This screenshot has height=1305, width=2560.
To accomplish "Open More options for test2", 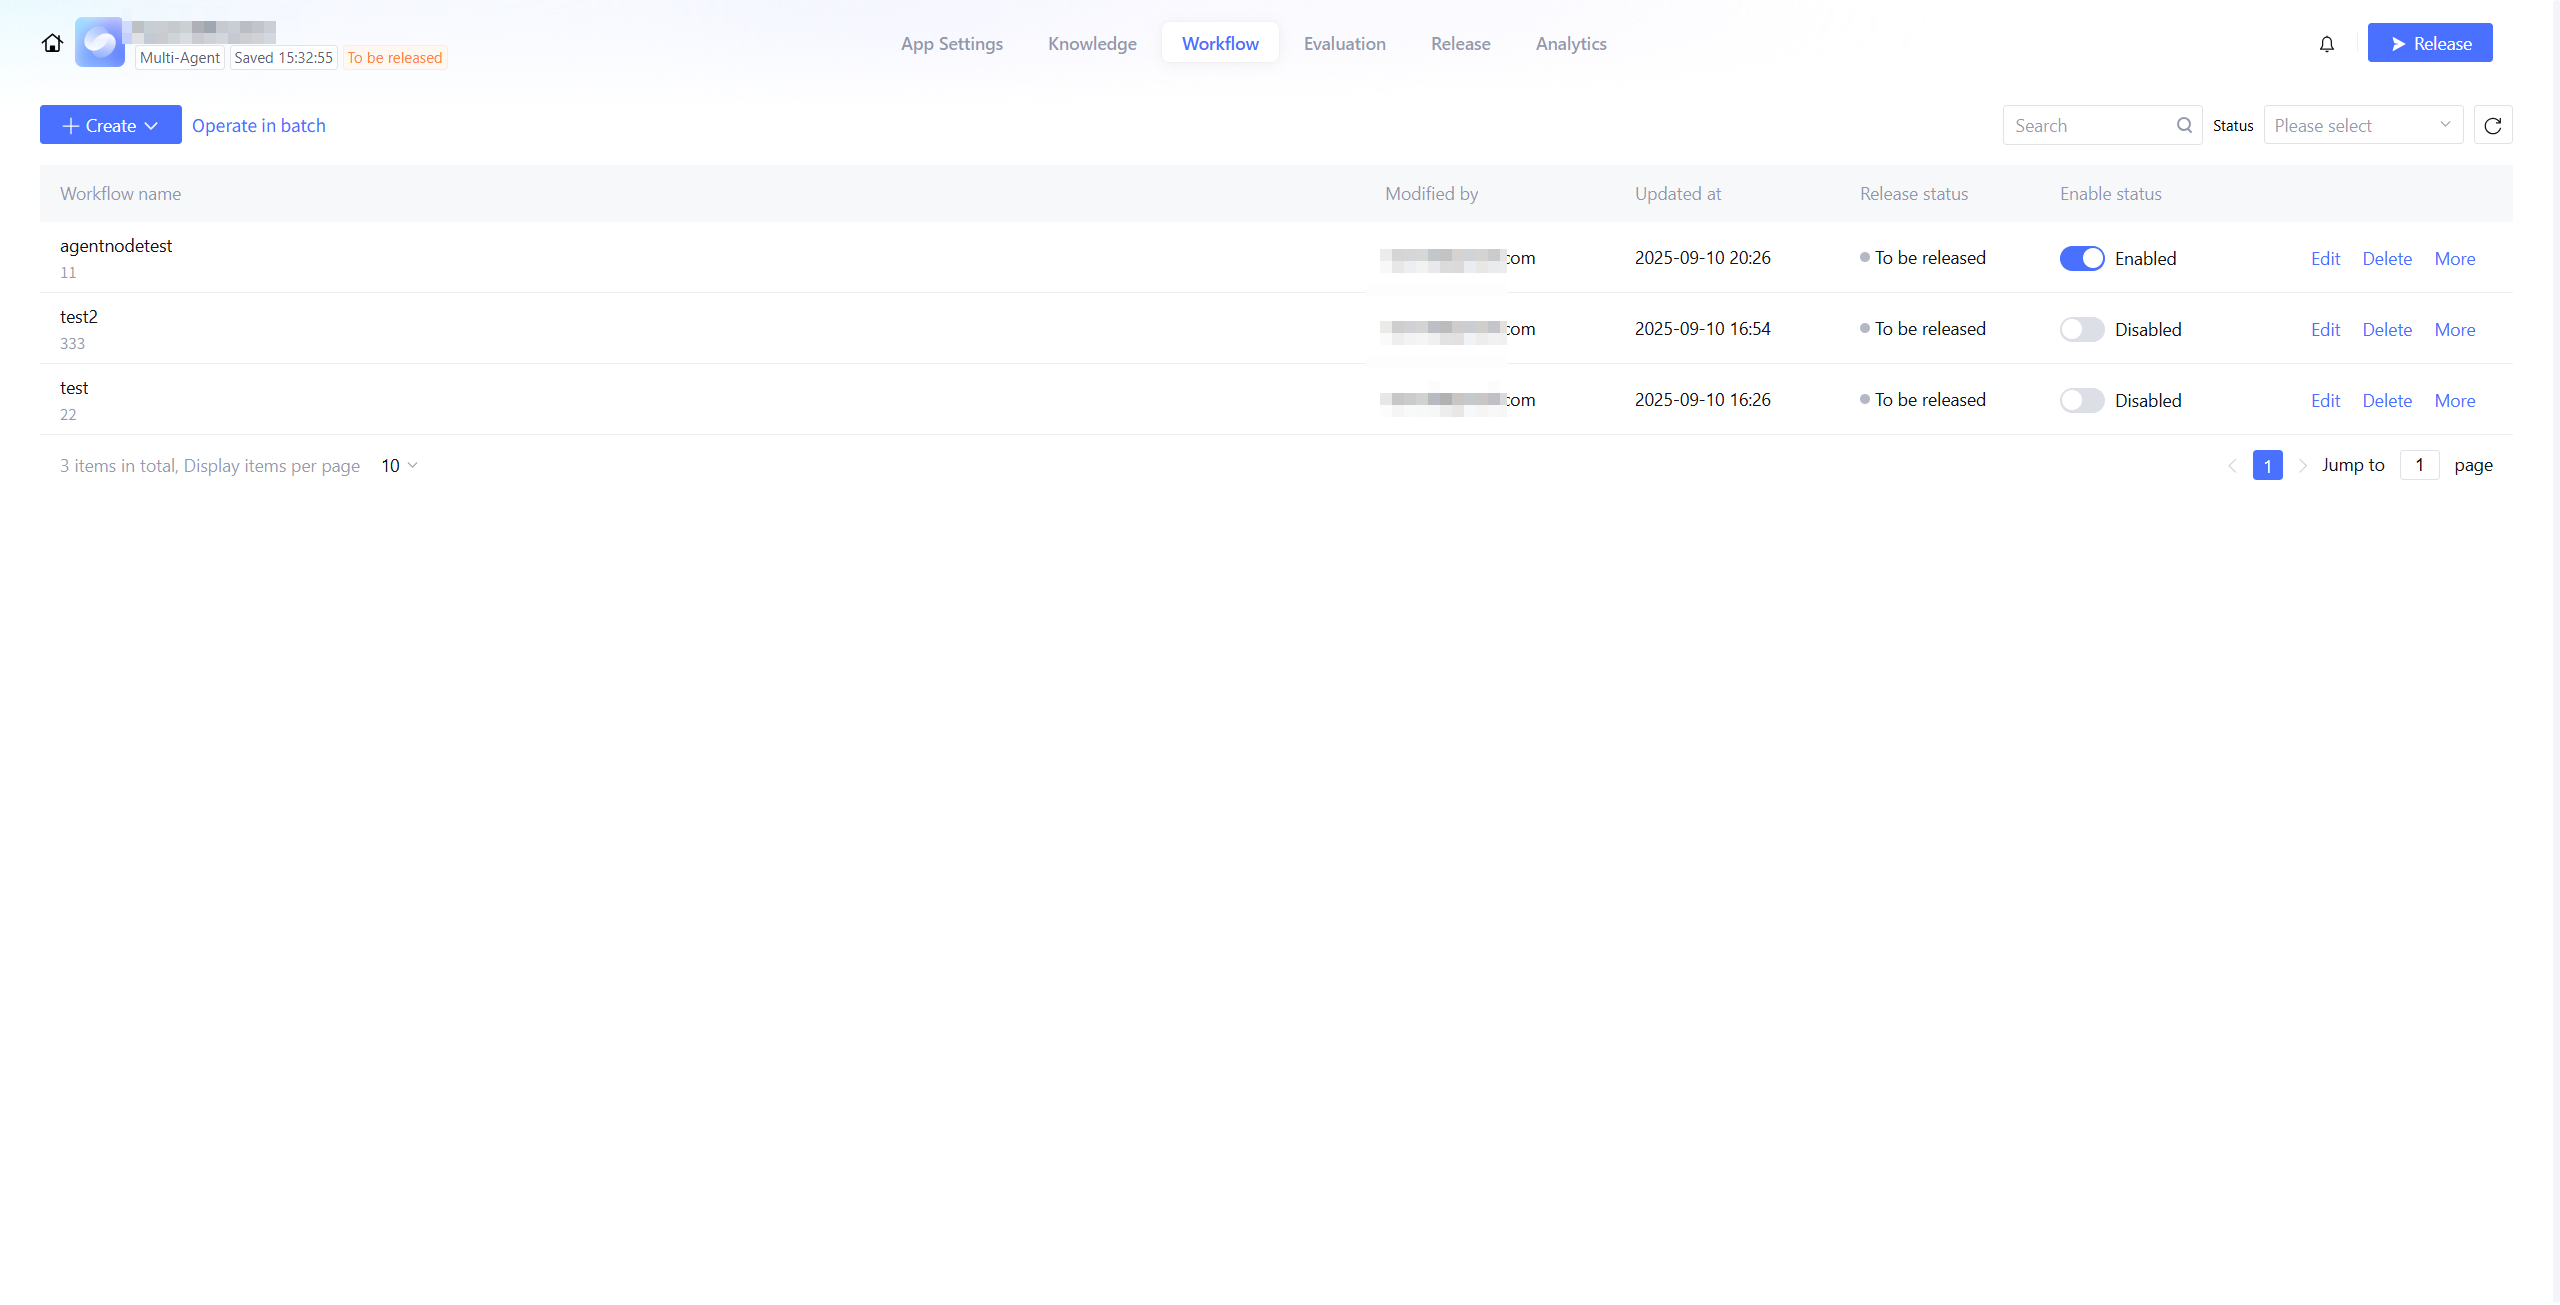I will [2454, 330].
